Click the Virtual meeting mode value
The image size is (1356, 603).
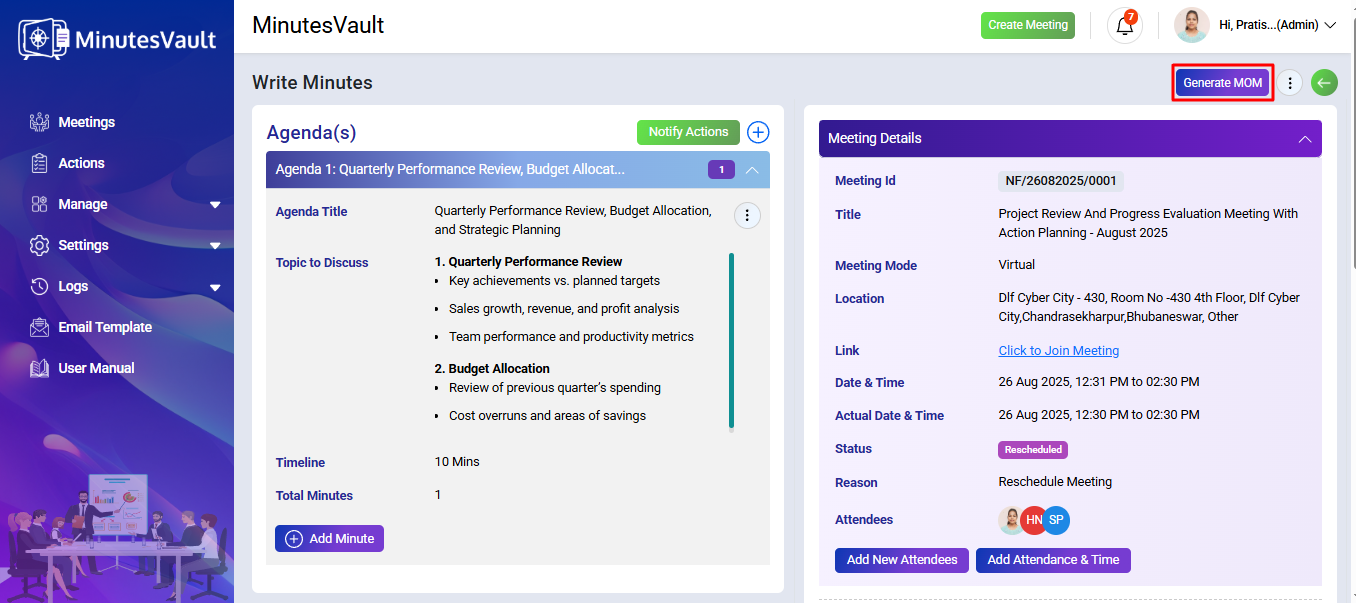(1017, 265)
